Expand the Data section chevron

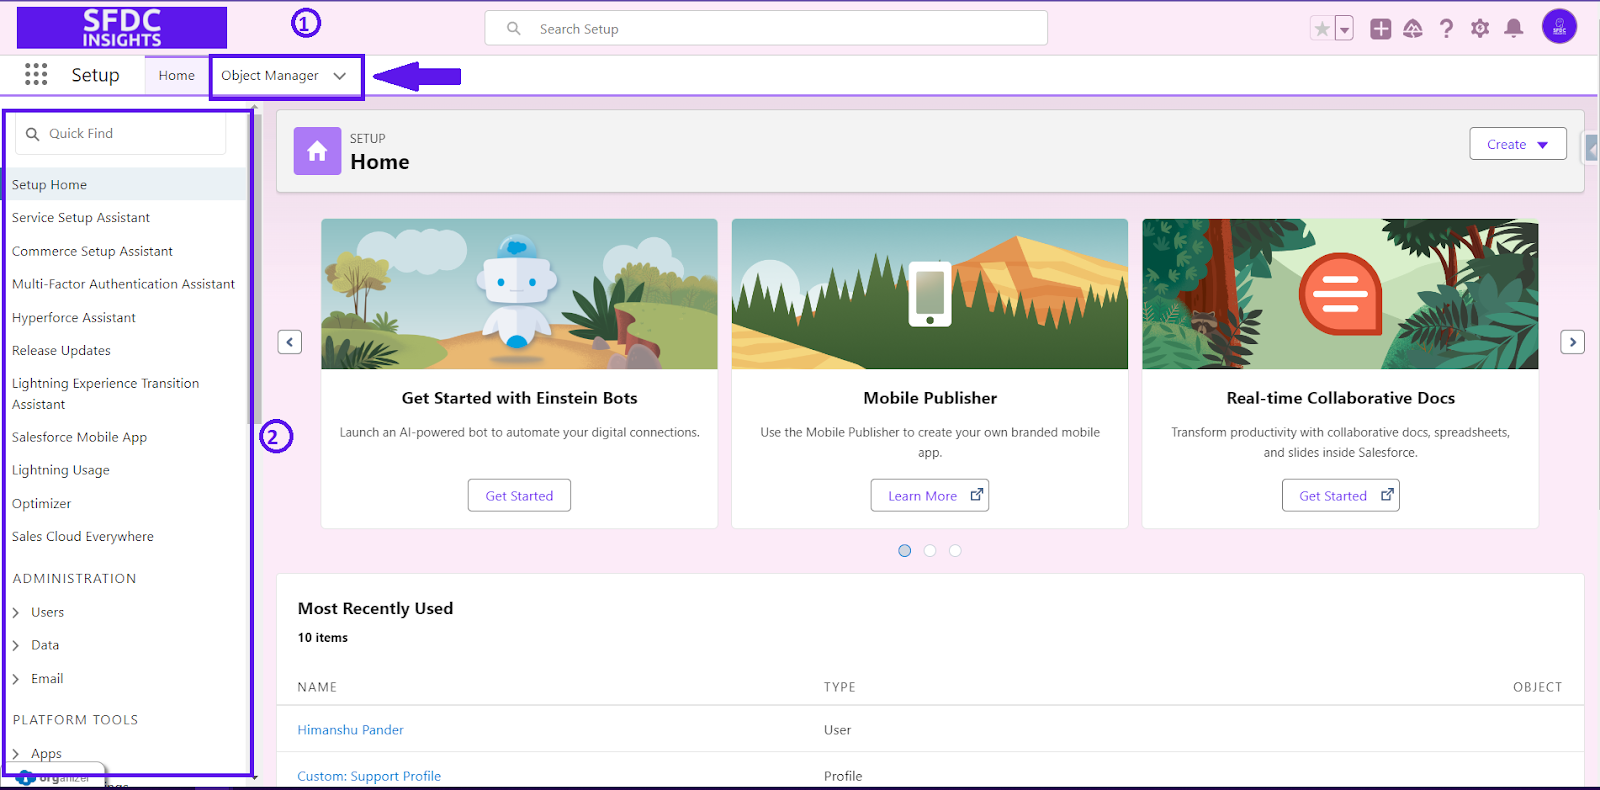coord(16,646)
